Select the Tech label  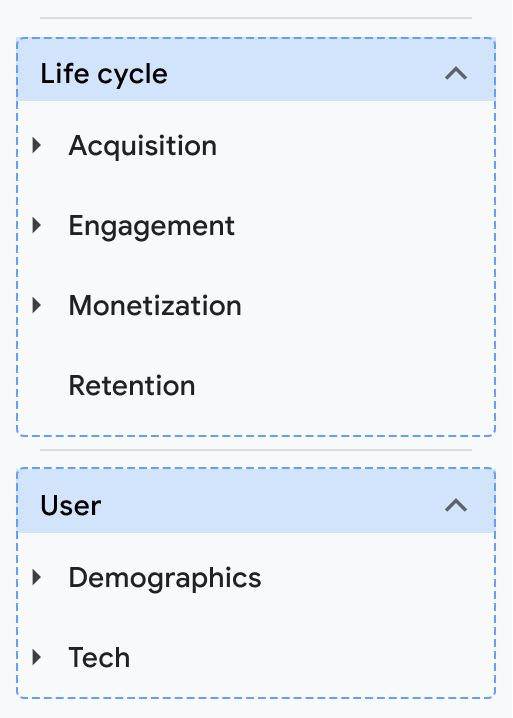click(99, 658)
